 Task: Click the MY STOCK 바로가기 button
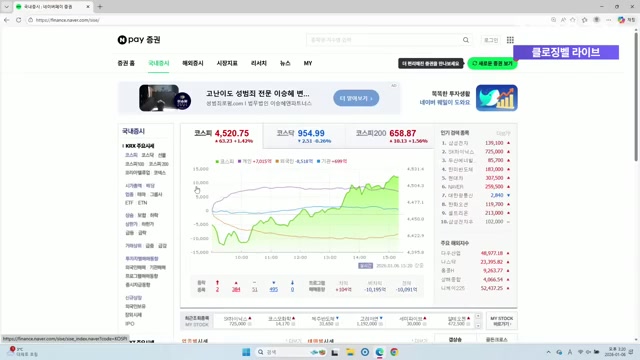(x=501, y=321)
